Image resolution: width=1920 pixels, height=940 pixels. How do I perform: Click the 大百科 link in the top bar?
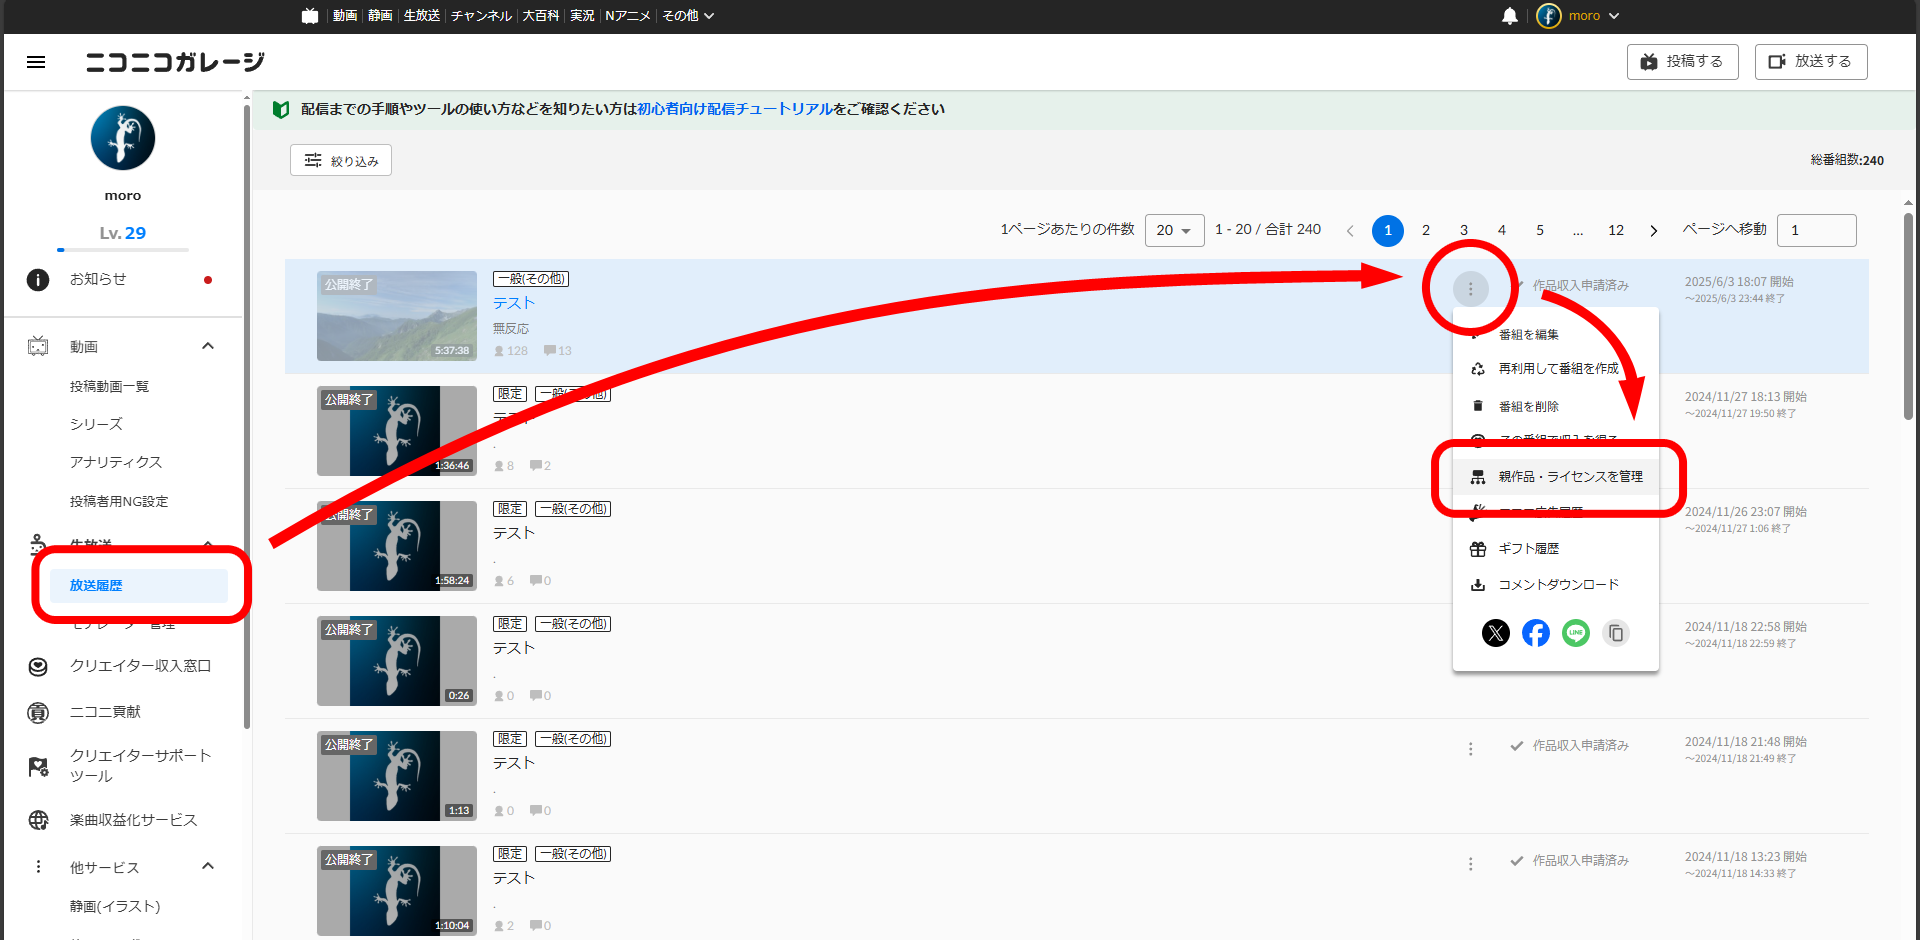(x=540, y=16)
